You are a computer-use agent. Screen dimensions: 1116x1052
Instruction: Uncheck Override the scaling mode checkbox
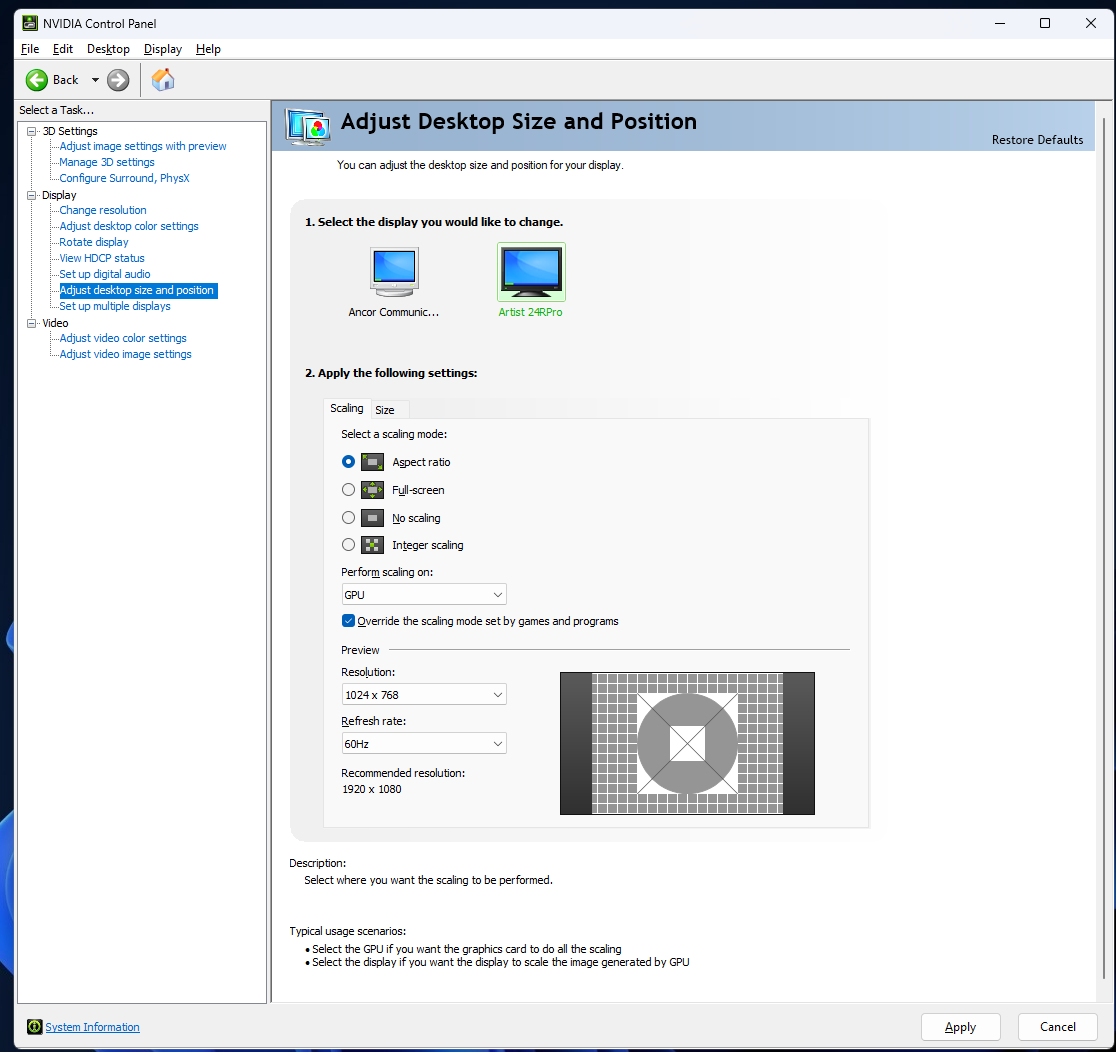[x=348, y=620]
